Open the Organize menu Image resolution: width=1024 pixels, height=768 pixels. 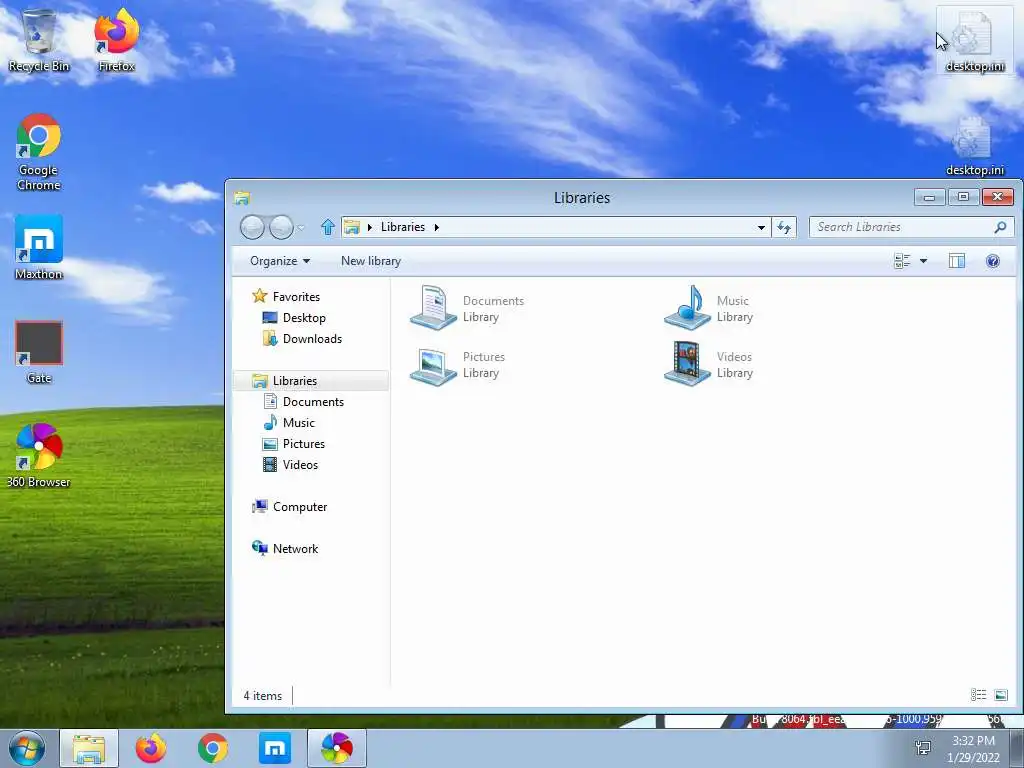click(x=280, y=261)
